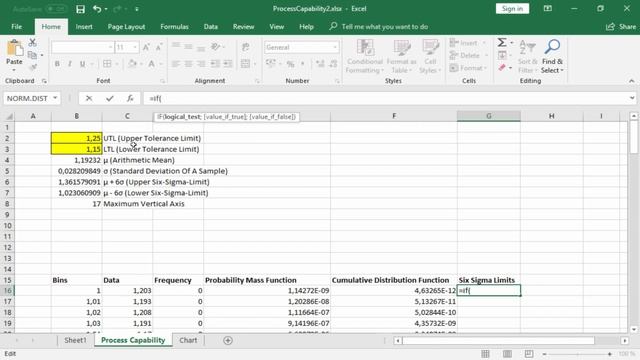Click Decrease Font Size icon

[x=159, y=47]
